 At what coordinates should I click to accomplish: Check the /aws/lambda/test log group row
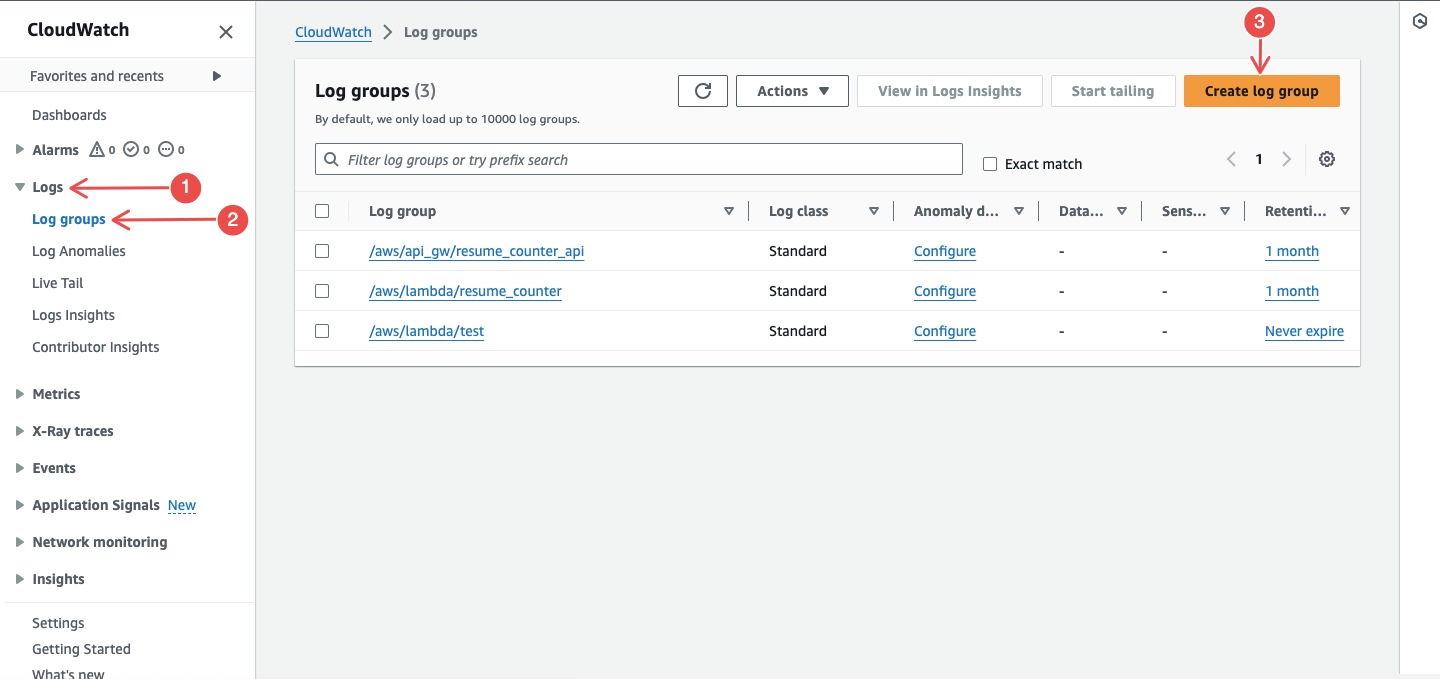(322, 331)
